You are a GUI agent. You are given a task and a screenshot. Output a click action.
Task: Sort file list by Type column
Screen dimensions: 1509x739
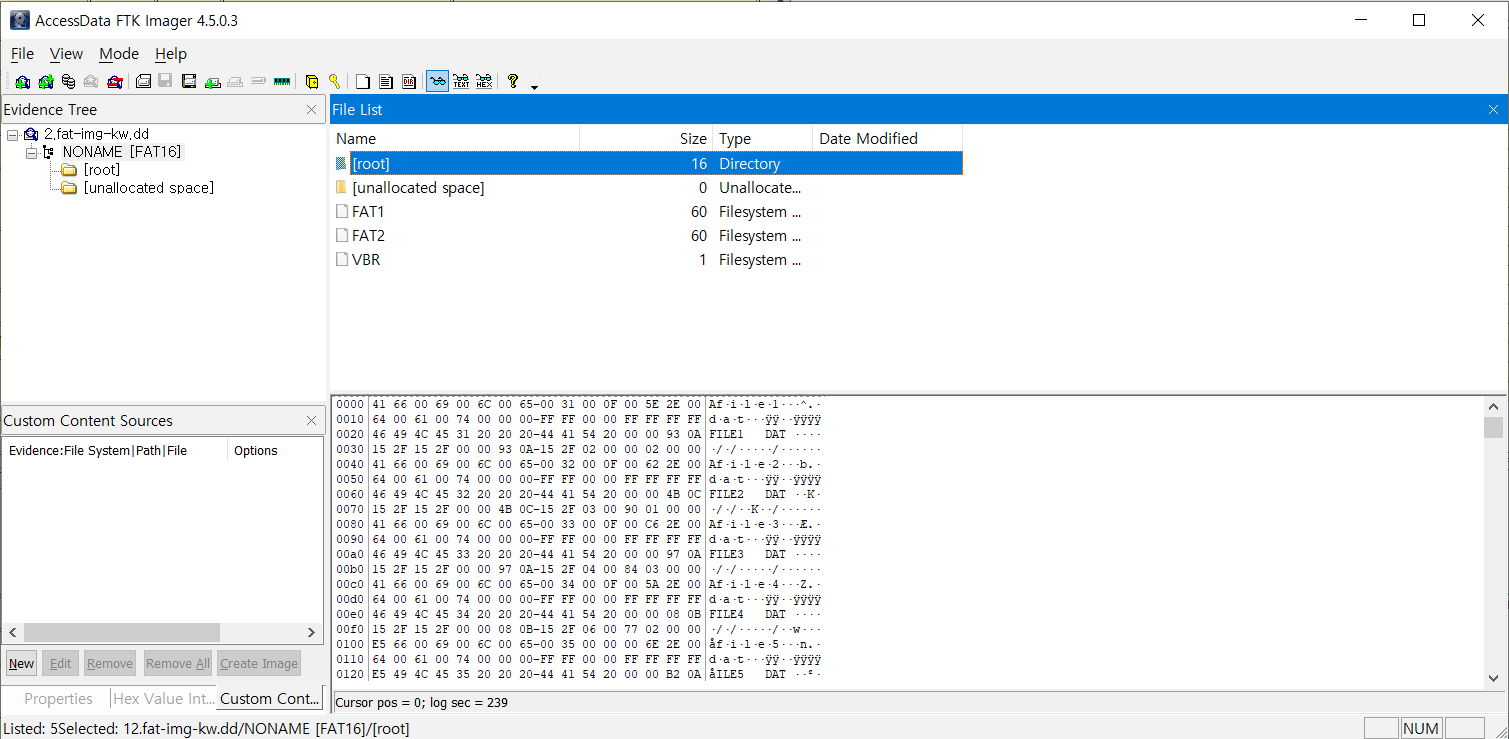pos(762,139)
